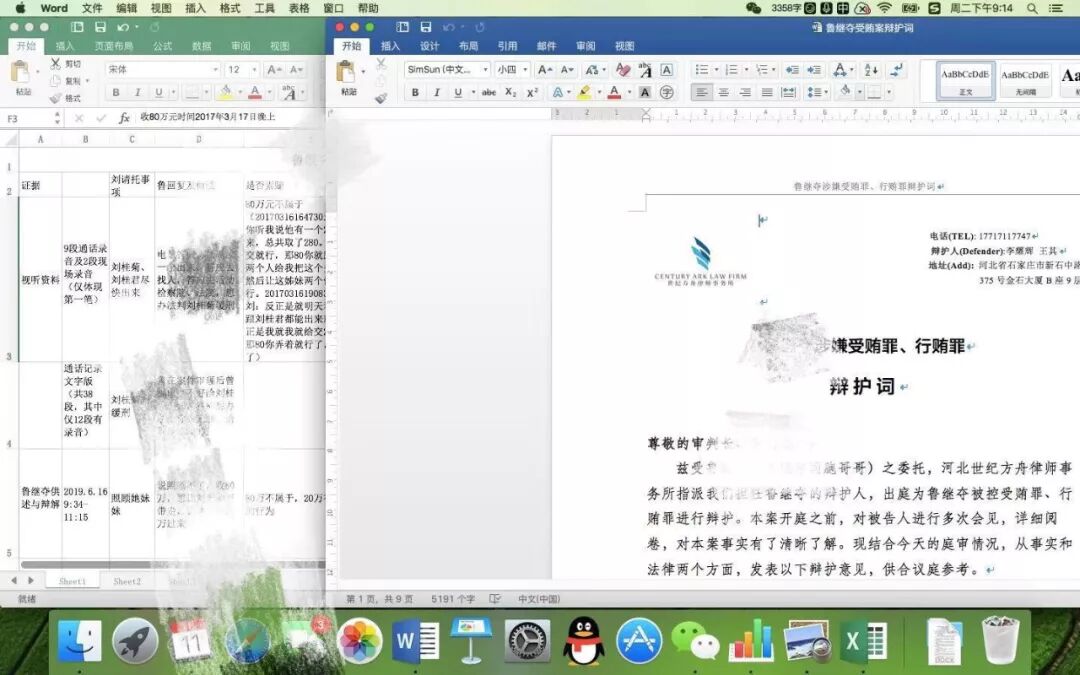Open 格式 menu in menu bar
Image resolution: width=1080 pixels, height=675 pixels.
point(229,8)
